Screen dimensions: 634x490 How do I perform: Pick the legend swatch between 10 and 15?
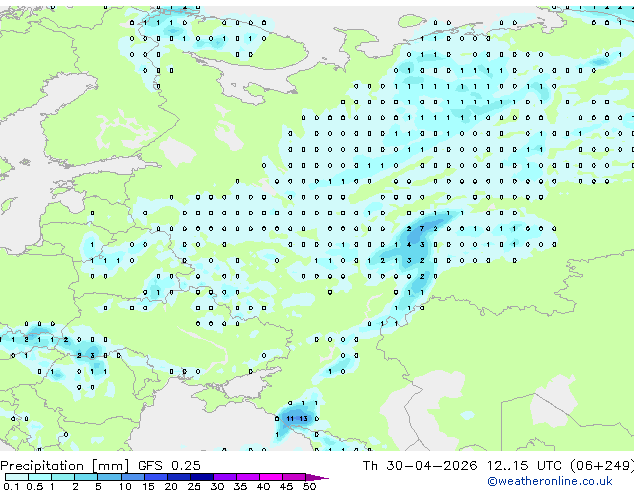click(133, 477)
